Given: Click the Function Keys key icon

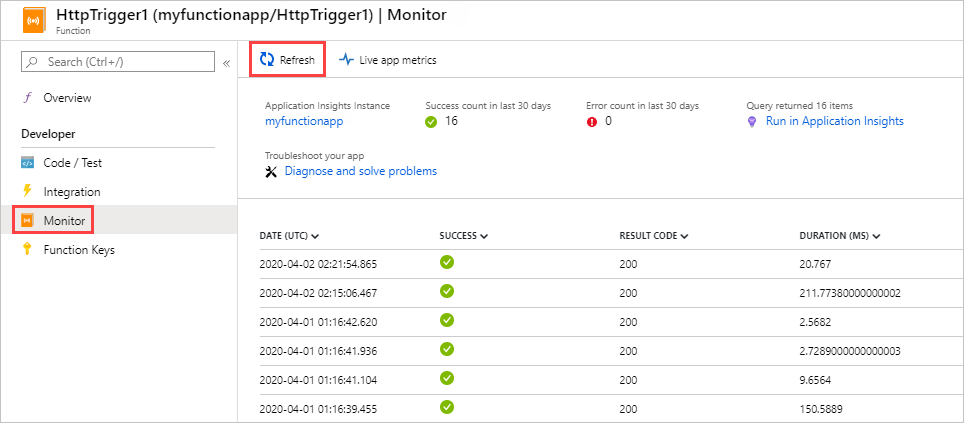Looking at the screenshot, I should (26, 249).
